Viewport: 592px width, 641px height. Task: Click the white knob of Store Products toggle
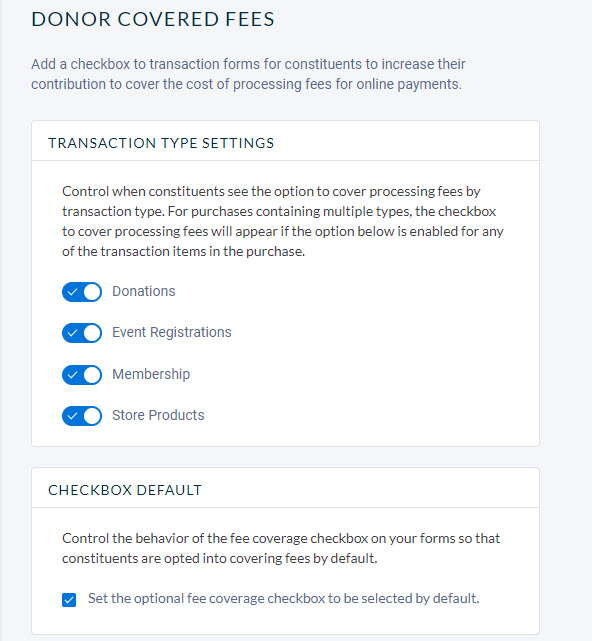pyautogui.click(x=92, y=416)
